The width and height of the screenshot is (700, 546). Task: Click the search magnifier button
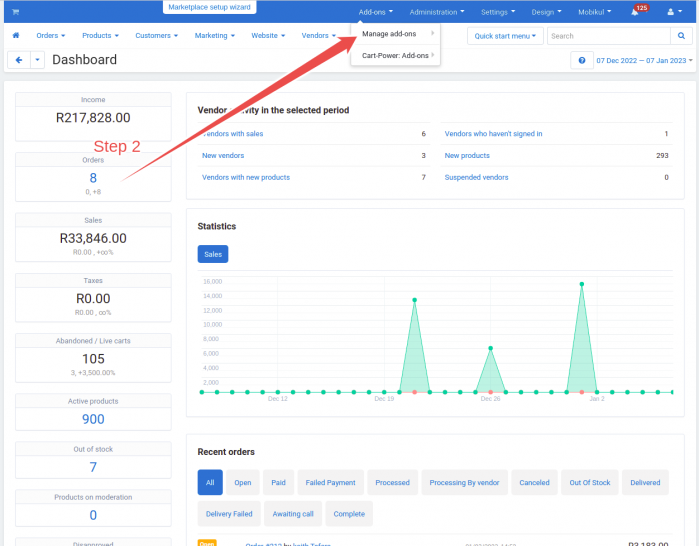(681, 36)
